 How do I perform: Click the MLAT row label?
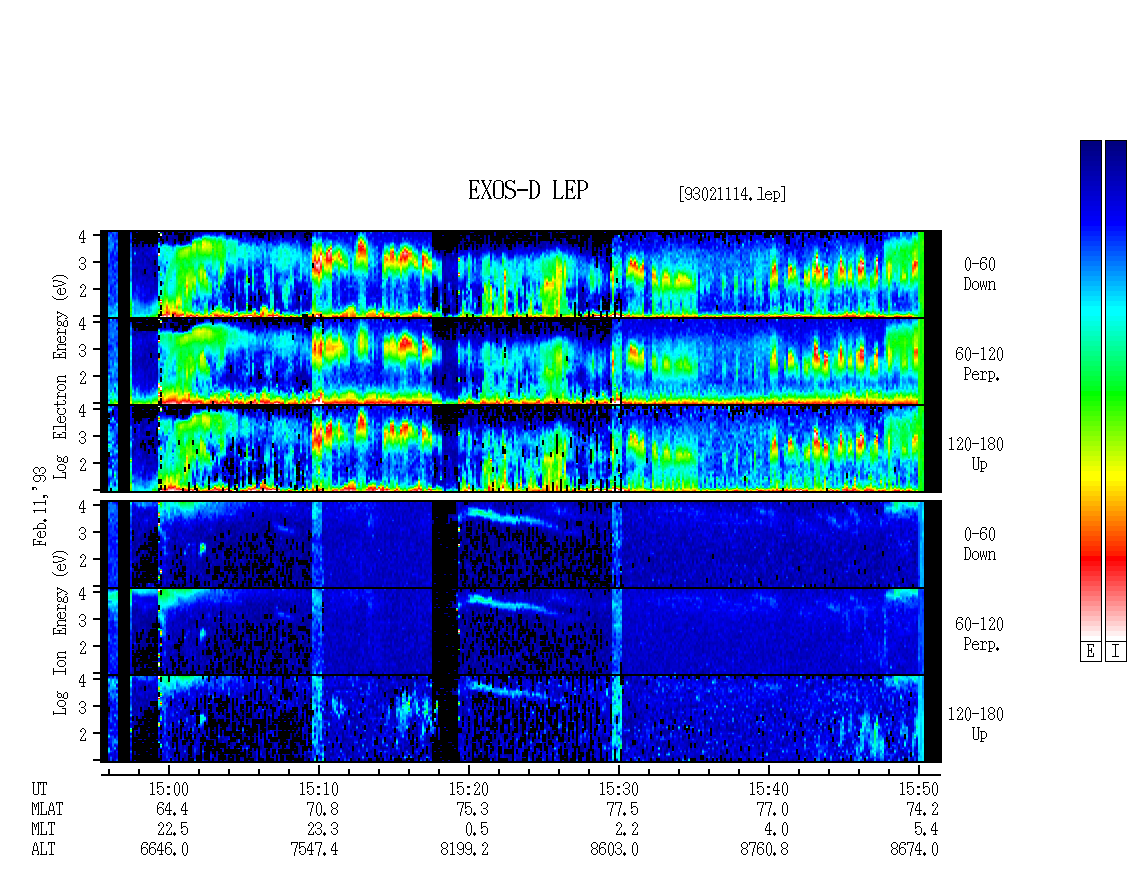[x=47, y=809]
